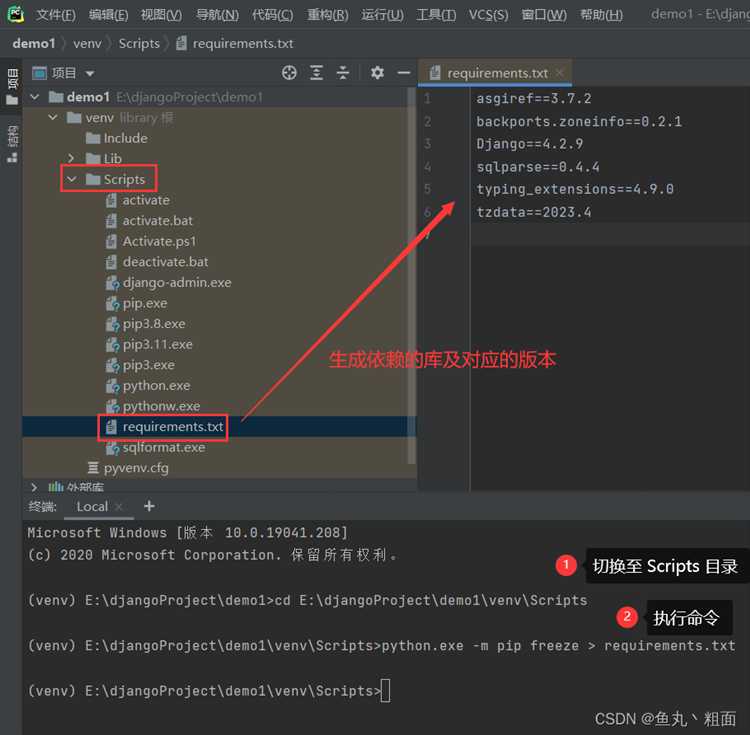The height and width of the screenshot is (735, 750).
Task: Click editor line backports.zoneinfo==0.2.1
Action: (x=579, y=121)
